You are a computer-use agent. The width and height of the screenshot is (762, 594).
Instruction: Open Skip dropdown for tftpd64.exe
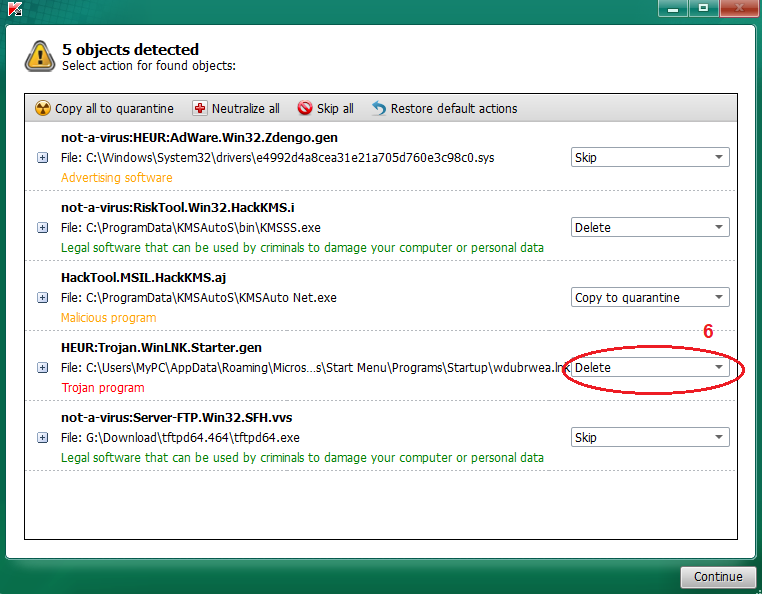pyautogui.click(x=649, y=437)
